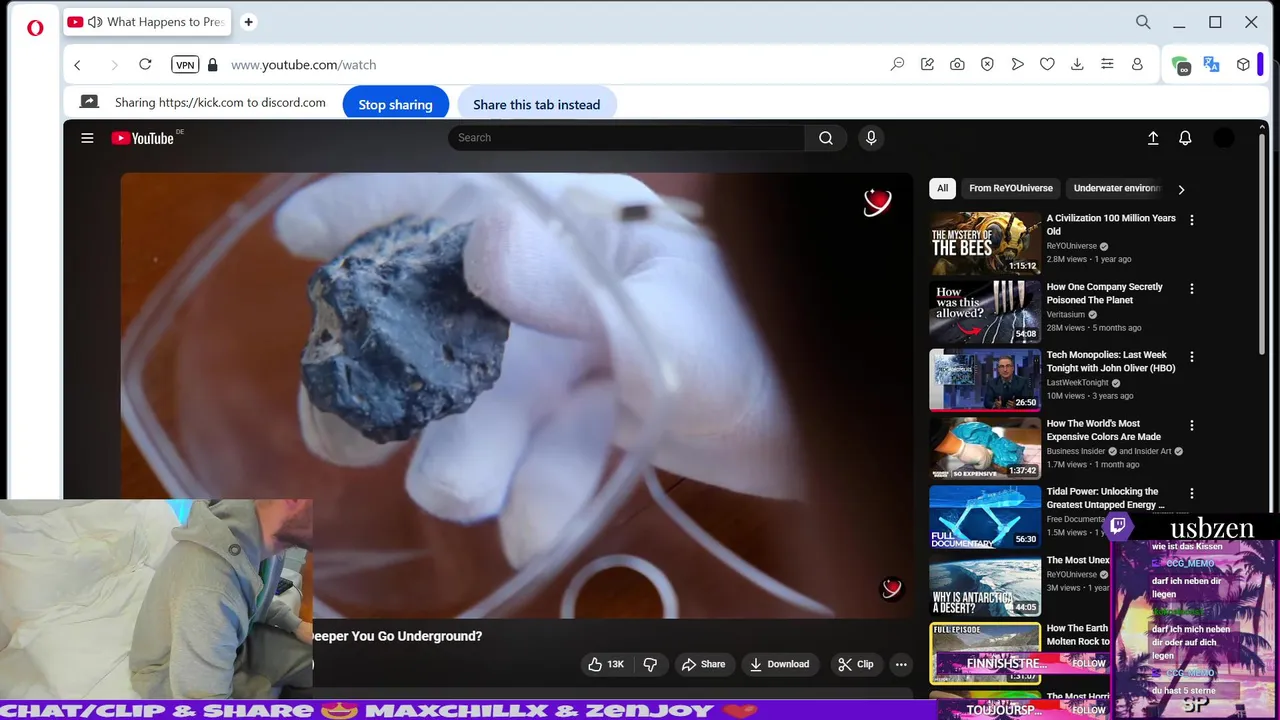
Task: Go to YouTube home via logo
Action: point(143,138)
